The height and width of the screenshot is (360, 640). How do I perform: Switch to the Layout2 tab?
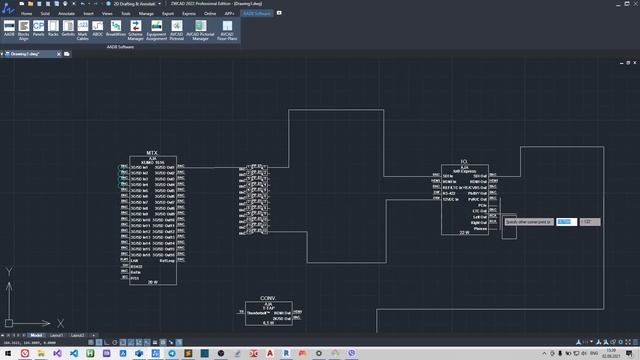pyautogui.click(x=78, y=336)
